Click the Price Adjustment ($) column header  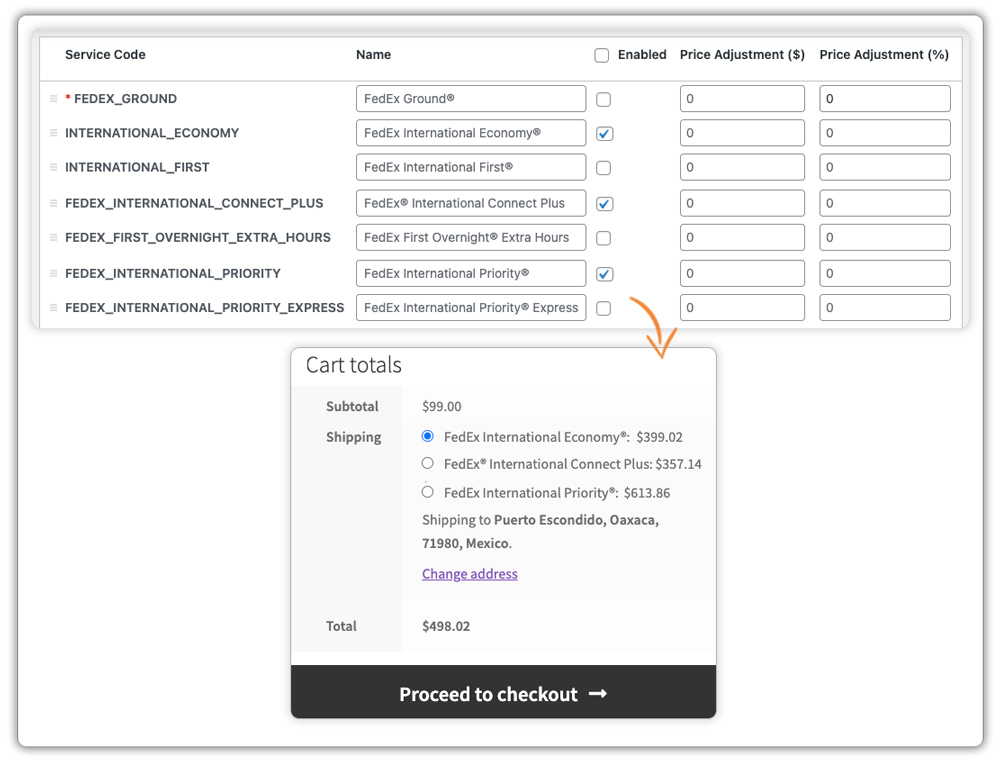742,55
